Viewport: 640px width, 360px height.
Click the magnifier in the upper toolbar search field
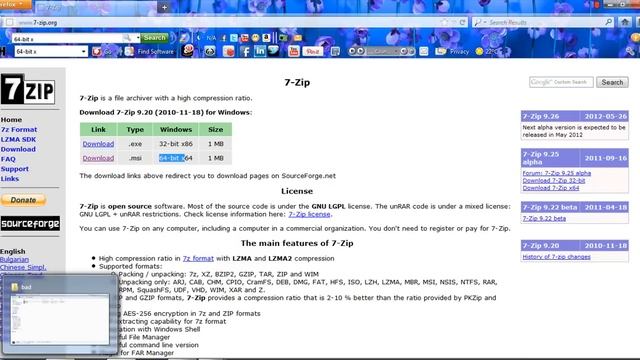127,38
